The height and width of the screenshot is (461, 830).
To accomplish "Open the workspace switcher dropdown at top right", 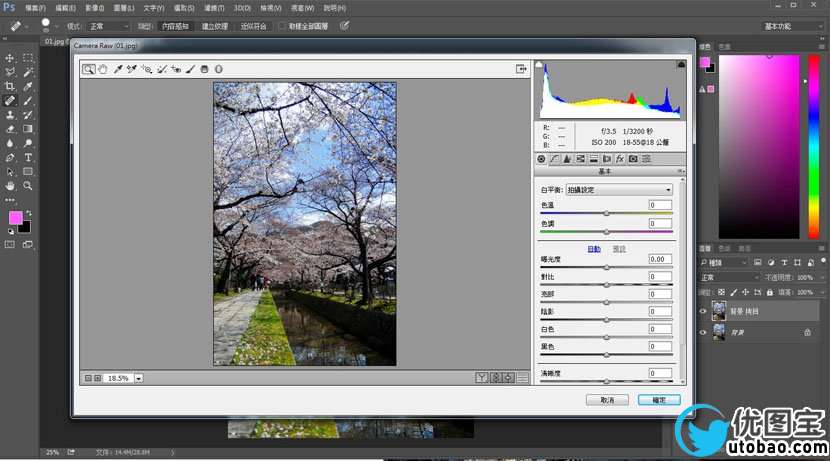I will [x=792, y=26].
